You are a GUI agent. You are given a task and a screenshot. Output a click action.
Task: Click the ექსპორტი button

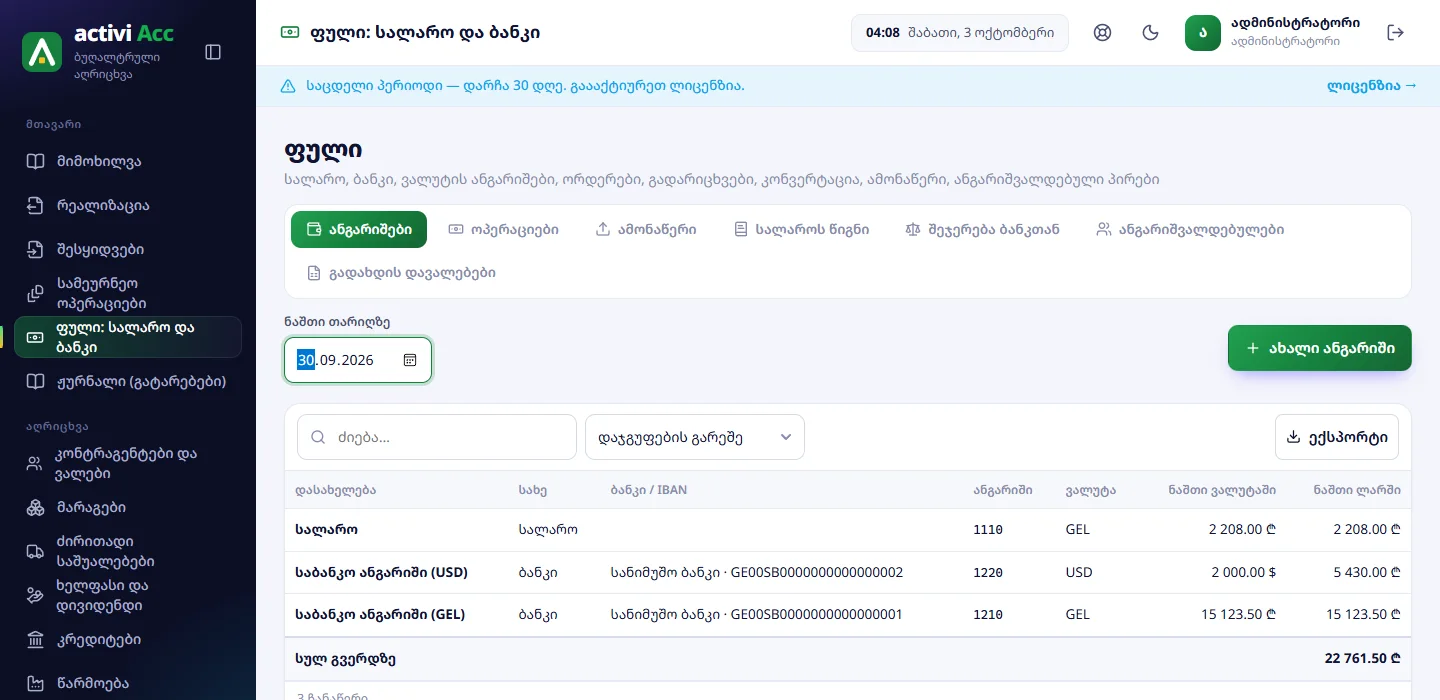point(1337,437)
